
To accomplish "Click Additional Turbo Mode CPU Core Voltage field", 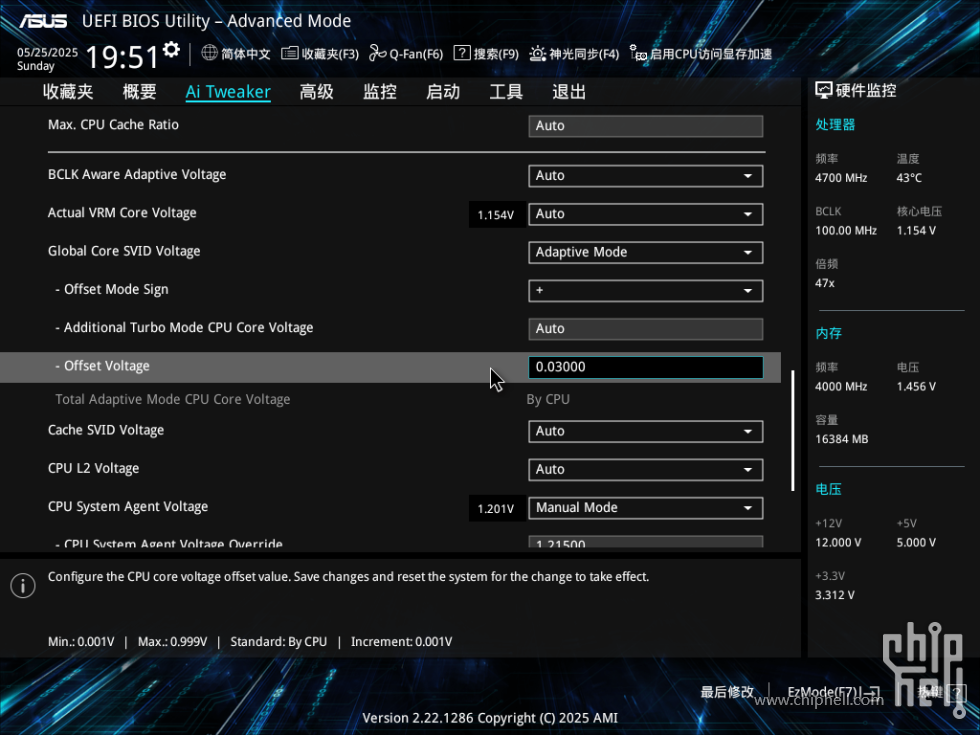I will [x=646, y=329].
